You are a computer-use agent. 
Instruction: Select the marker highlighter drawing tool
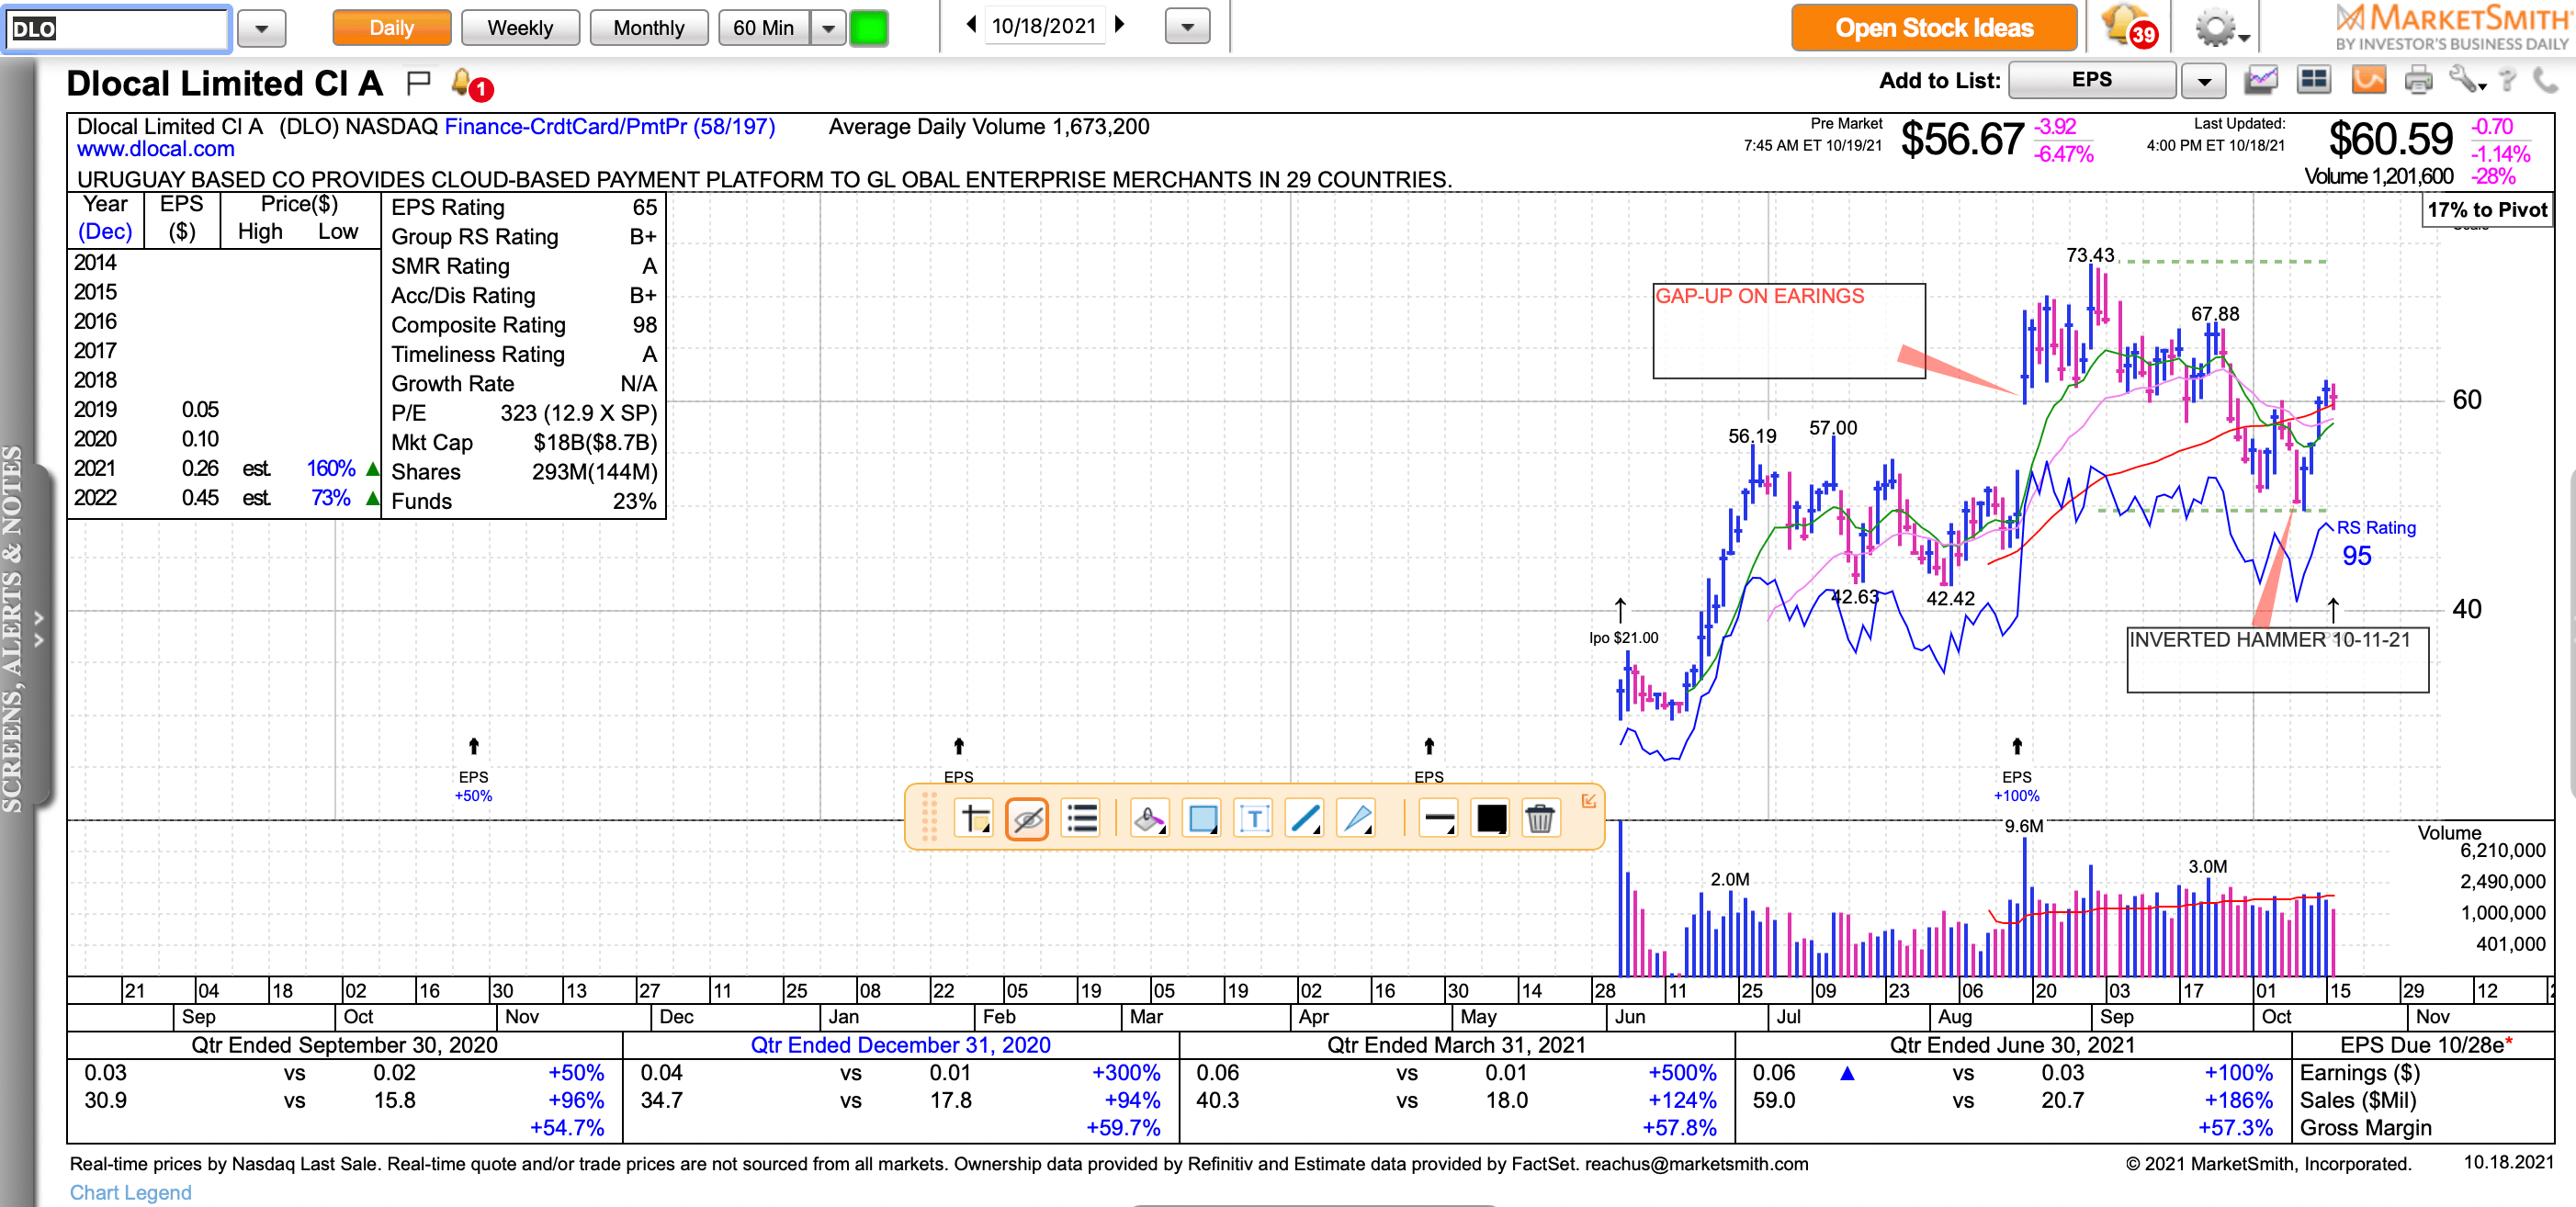click(x=1149, y=819)
